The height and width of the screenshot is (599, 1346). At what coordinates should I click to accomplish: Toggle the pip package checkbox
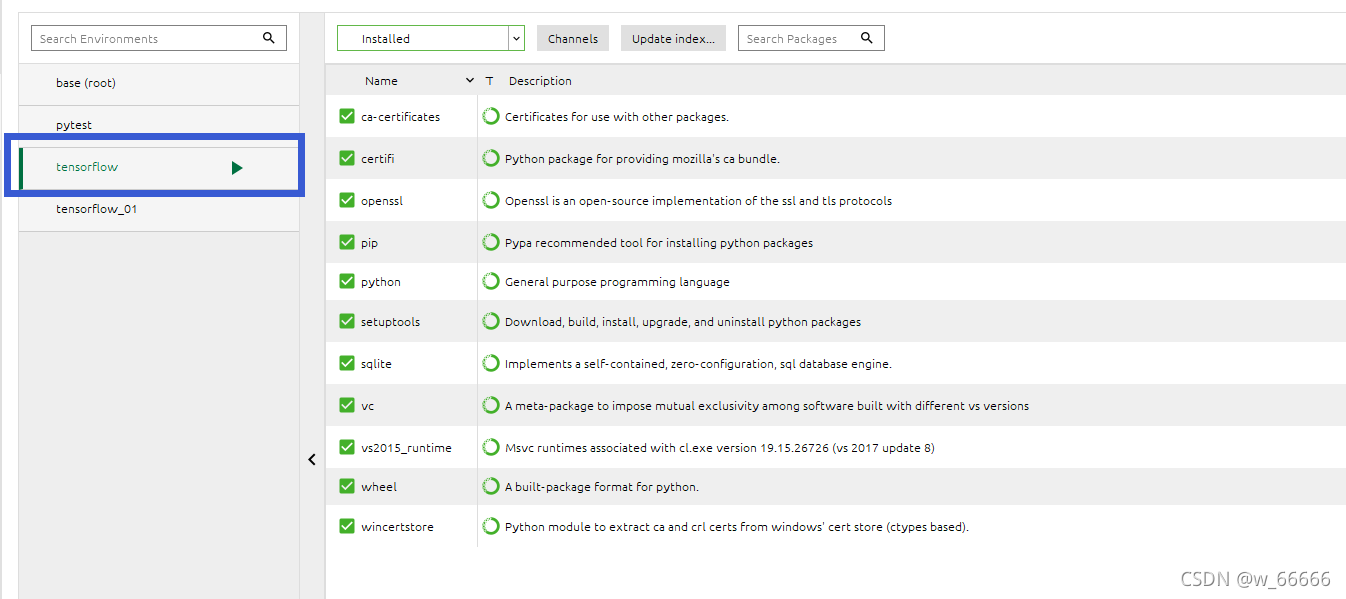(x=347, y=242)
